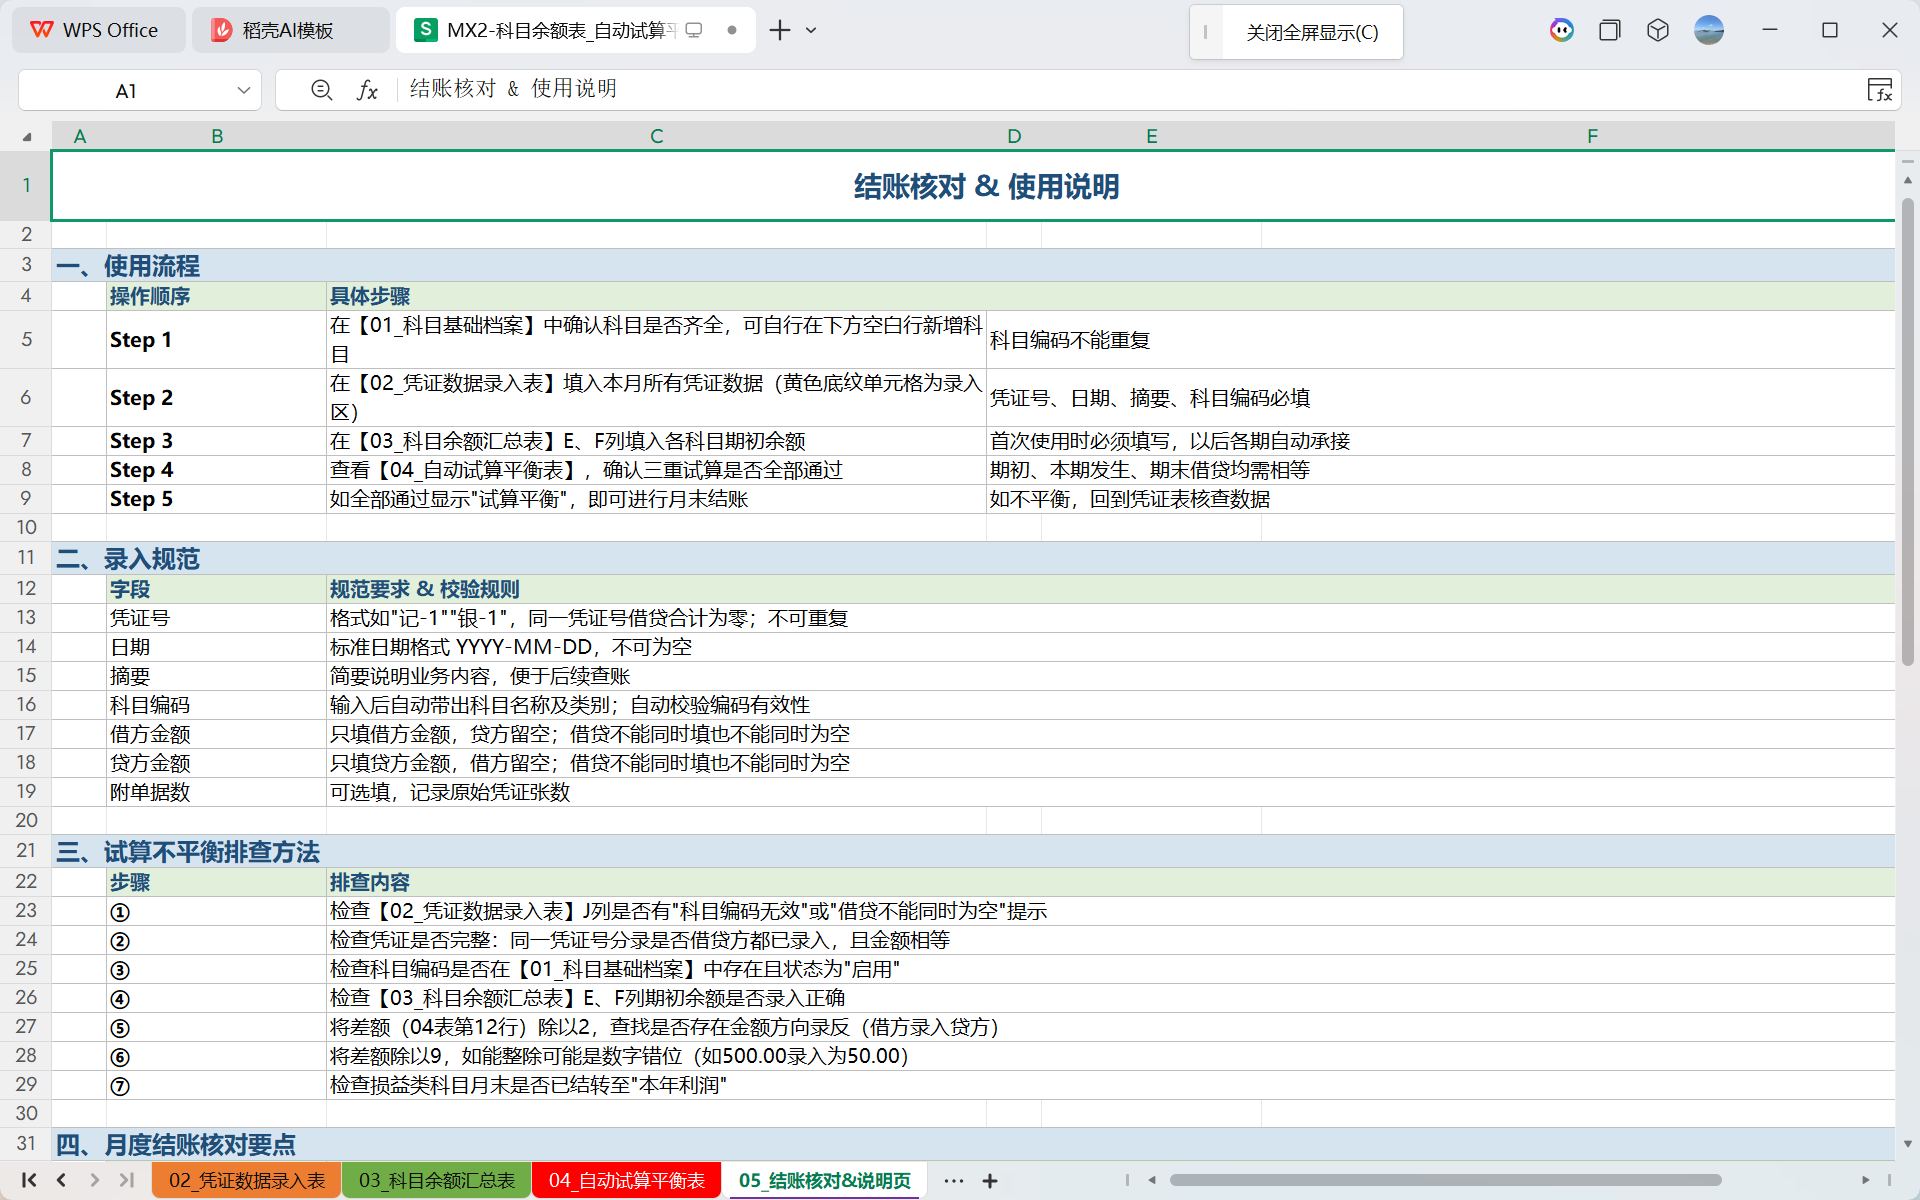The image size is (1920, 1200).
Task: Go to previous sheet arrow
Action: click(x=62, y=1180)
